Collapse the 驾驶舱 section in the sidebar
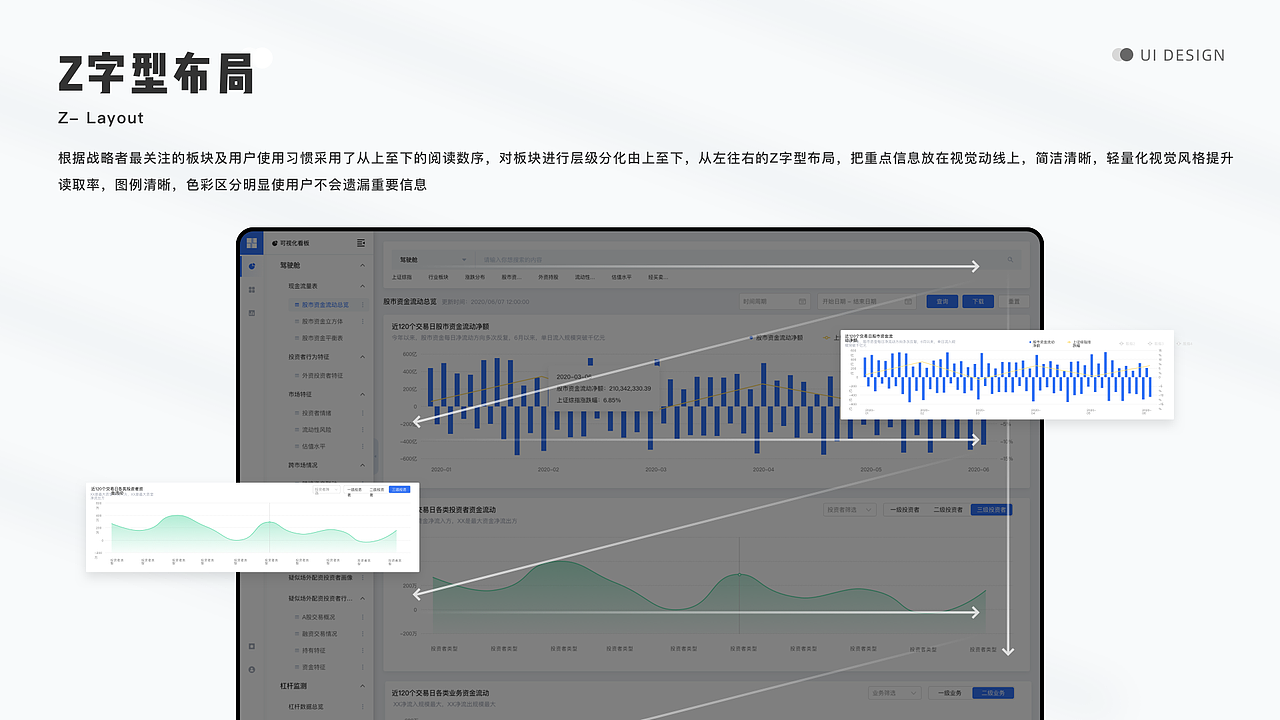 363,266
